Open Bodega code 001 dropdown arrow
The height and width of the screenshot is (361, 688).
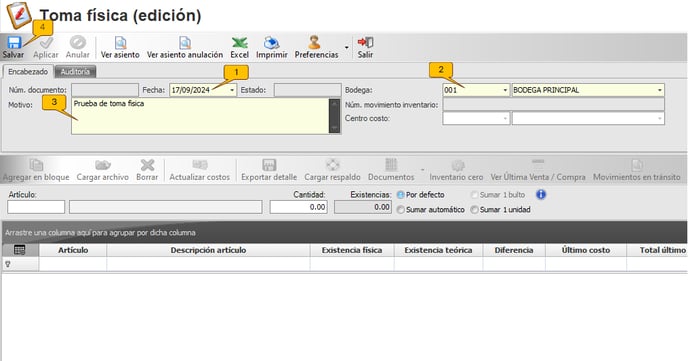coord(505,90)
